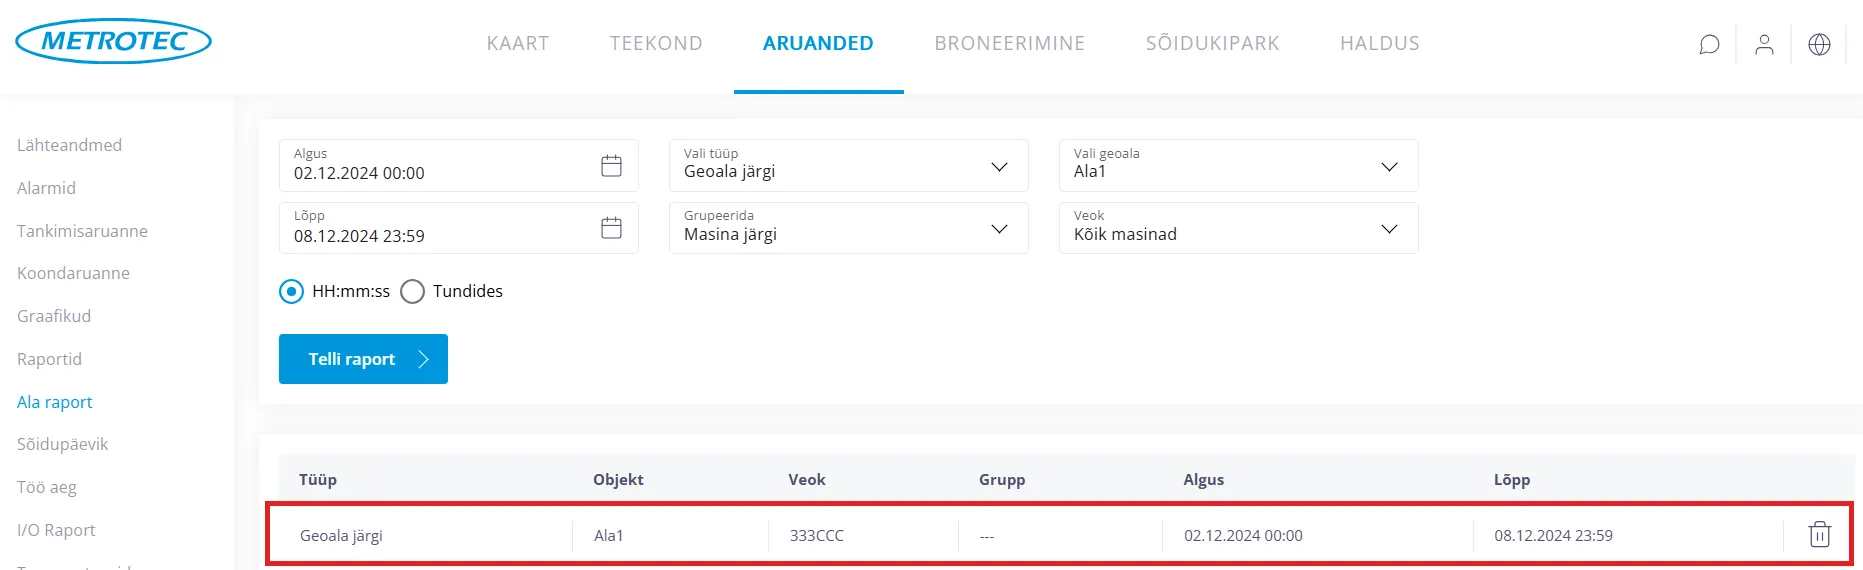
Task: Select the Tundides radio option
Action: point(413,292)
